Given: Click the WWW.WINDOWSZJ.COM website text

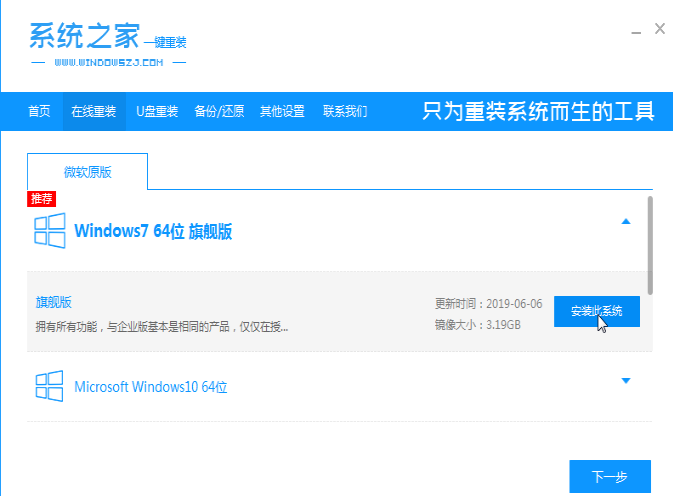Looking at the screenshot, I should pos(109,63).
